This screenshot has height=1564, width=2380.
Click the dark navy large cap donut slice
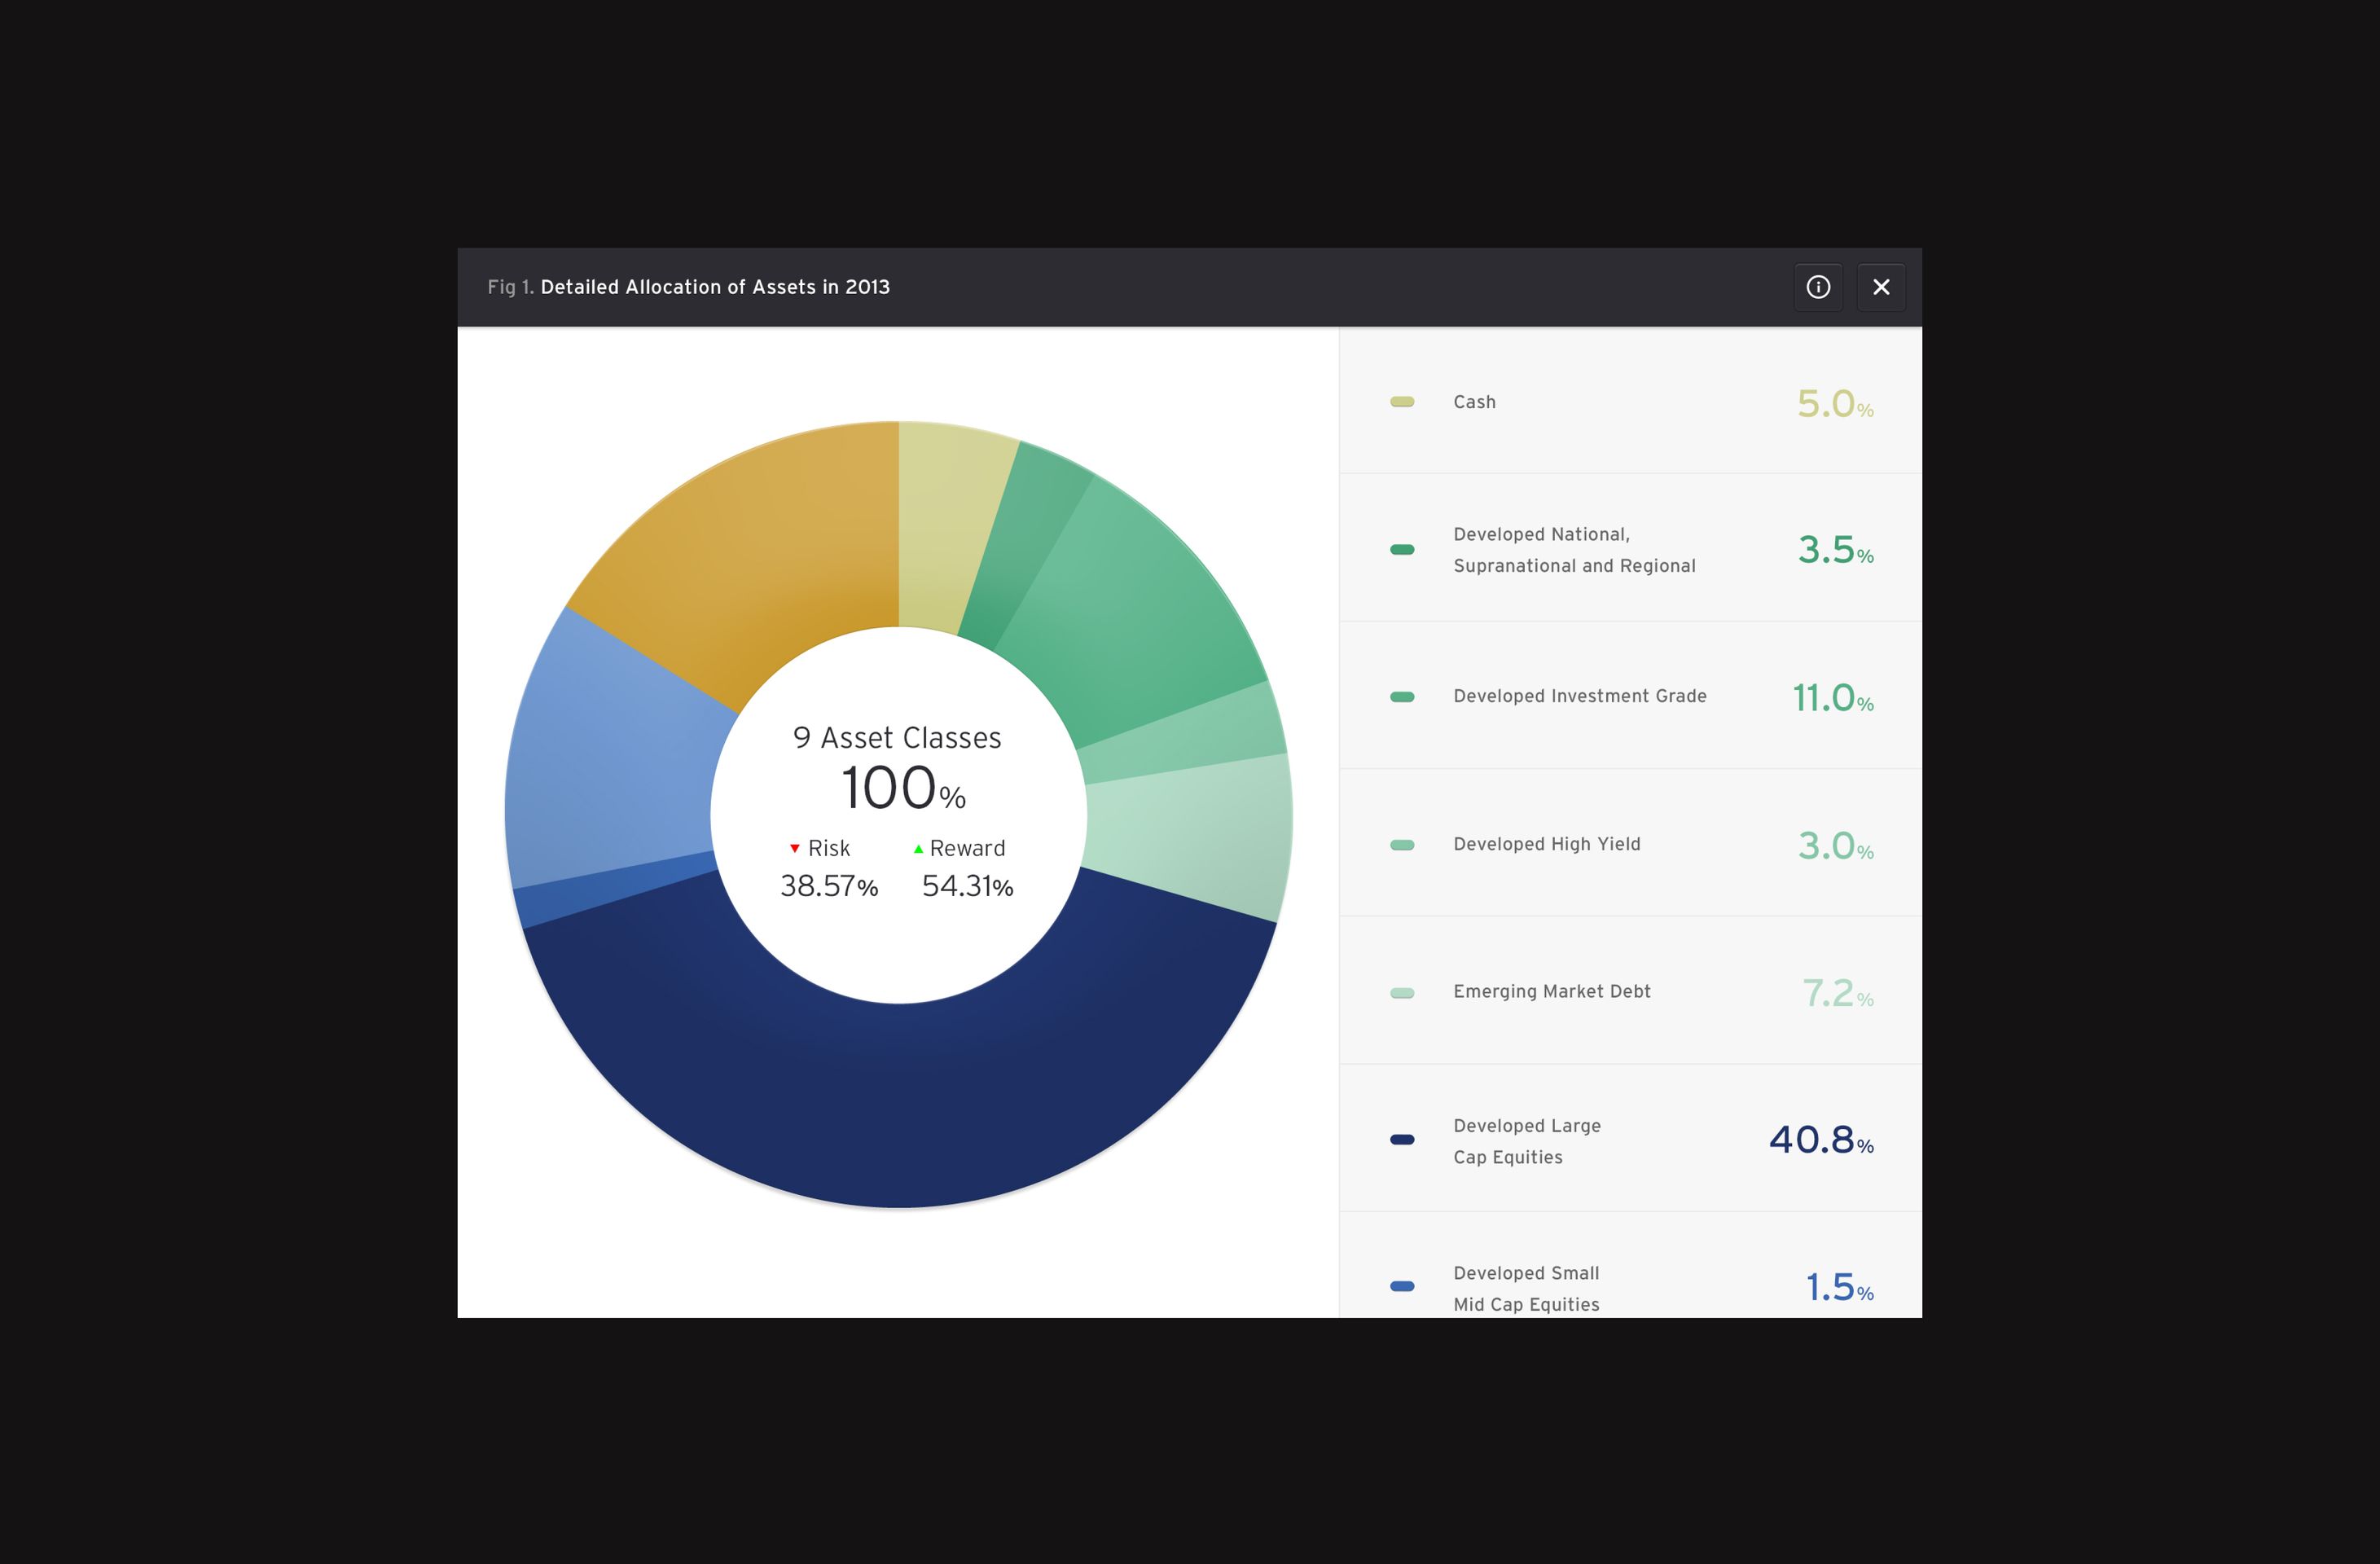[900, 1105]
